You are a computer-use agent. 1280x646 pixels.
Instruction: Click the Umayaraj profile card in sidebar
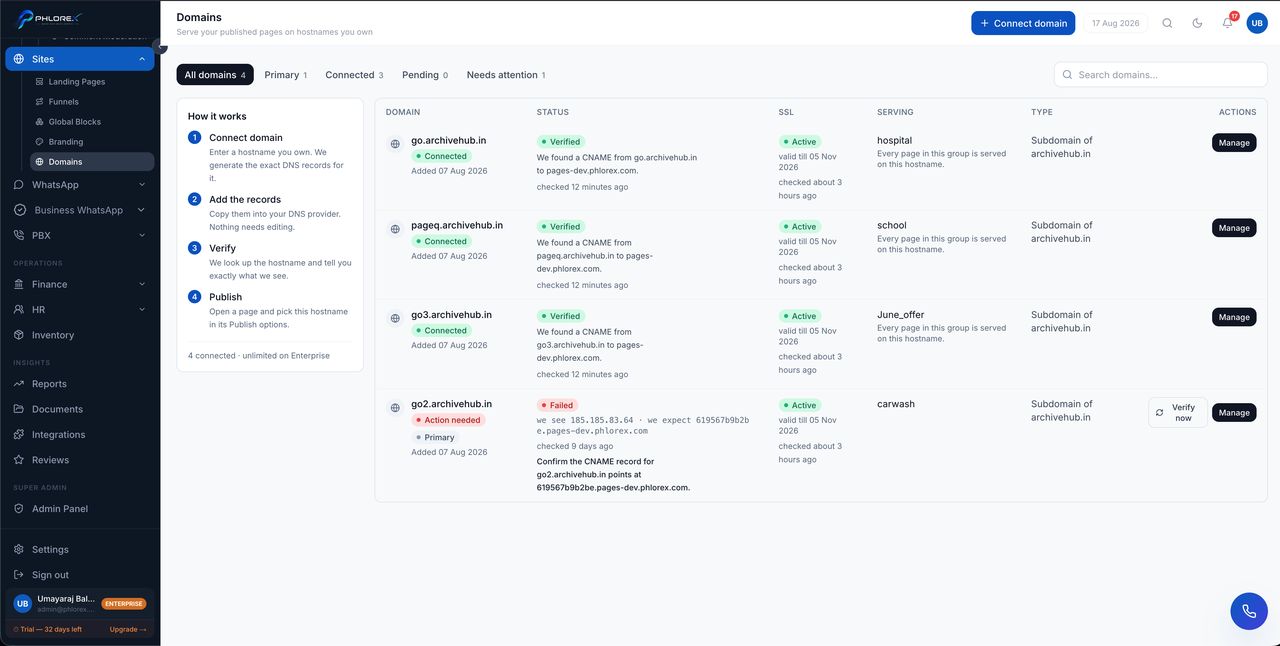80,603
